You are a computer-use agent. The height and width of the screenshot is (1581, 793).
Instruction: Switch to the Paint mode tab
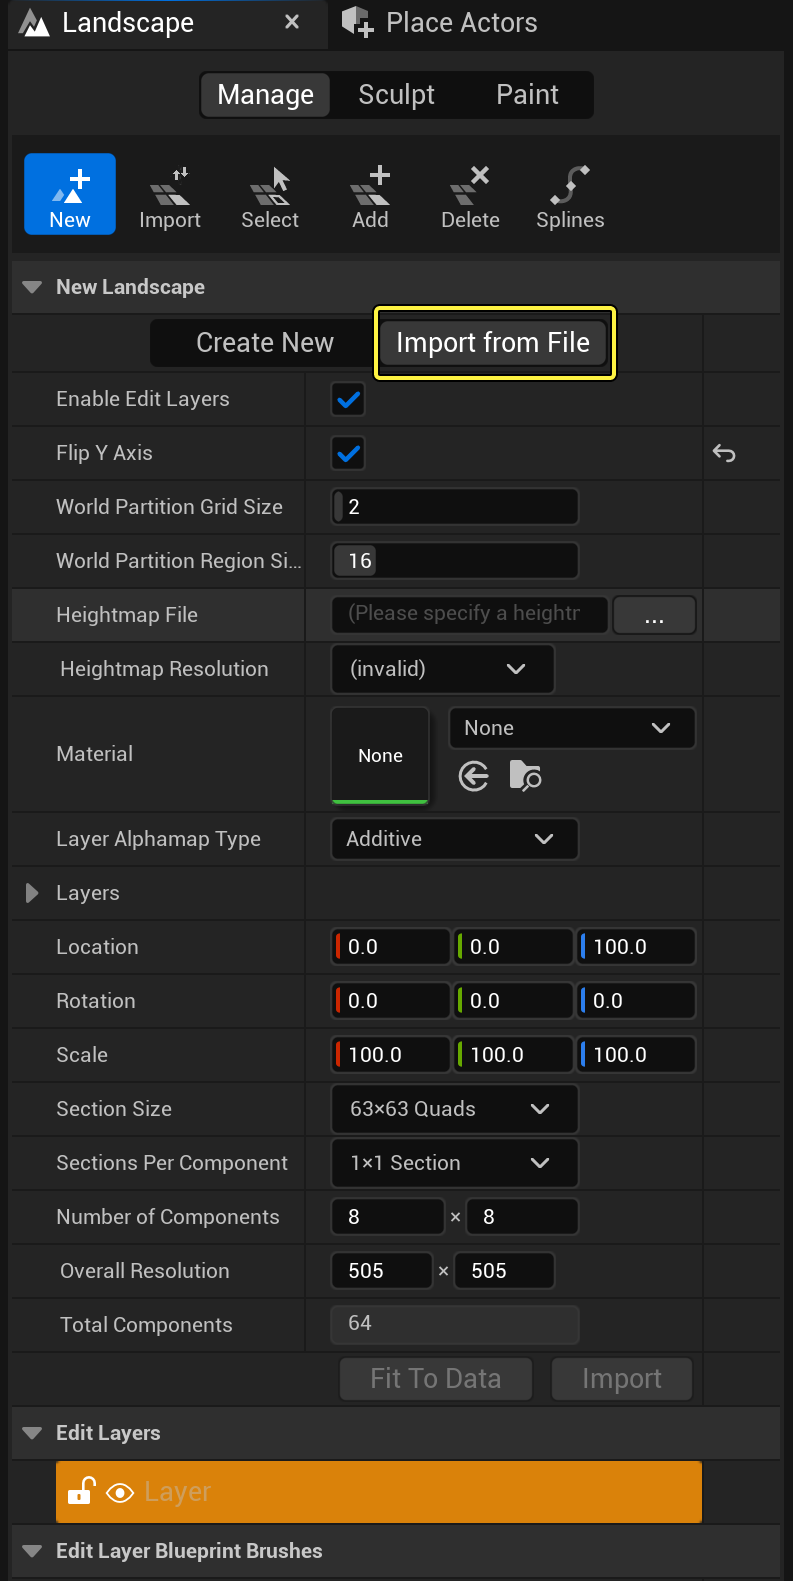coord(527,95)
